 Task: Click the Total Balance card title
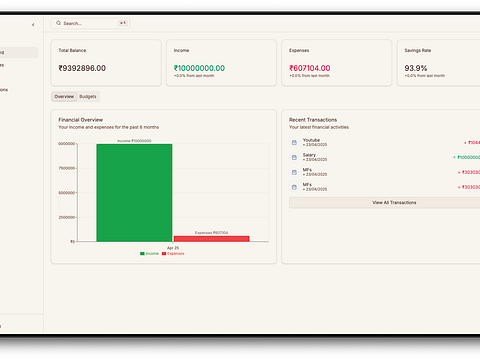click(x=72, y=50)
